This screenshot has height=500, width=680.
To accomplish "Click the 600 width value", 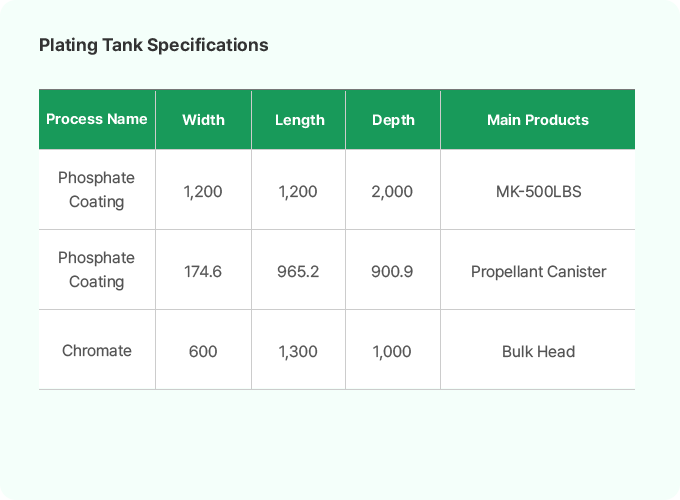I will pos(203,351).
